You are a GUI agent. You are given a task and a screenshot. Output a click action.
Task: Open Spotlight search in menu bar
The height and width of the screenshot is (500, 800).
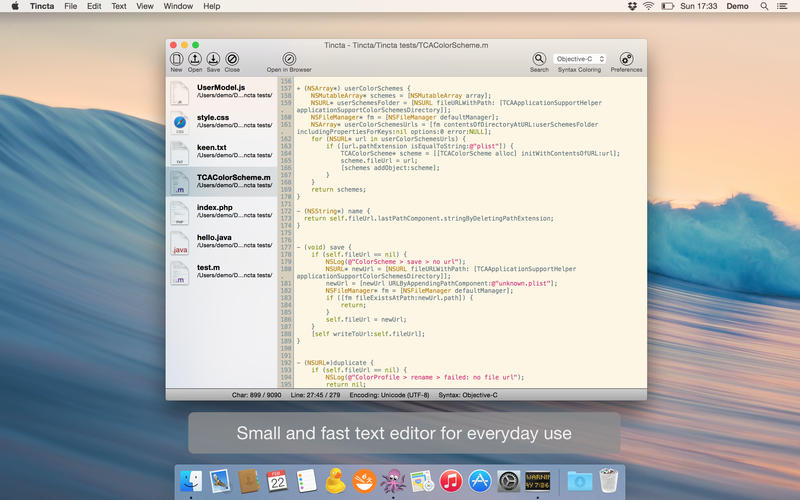764,6
